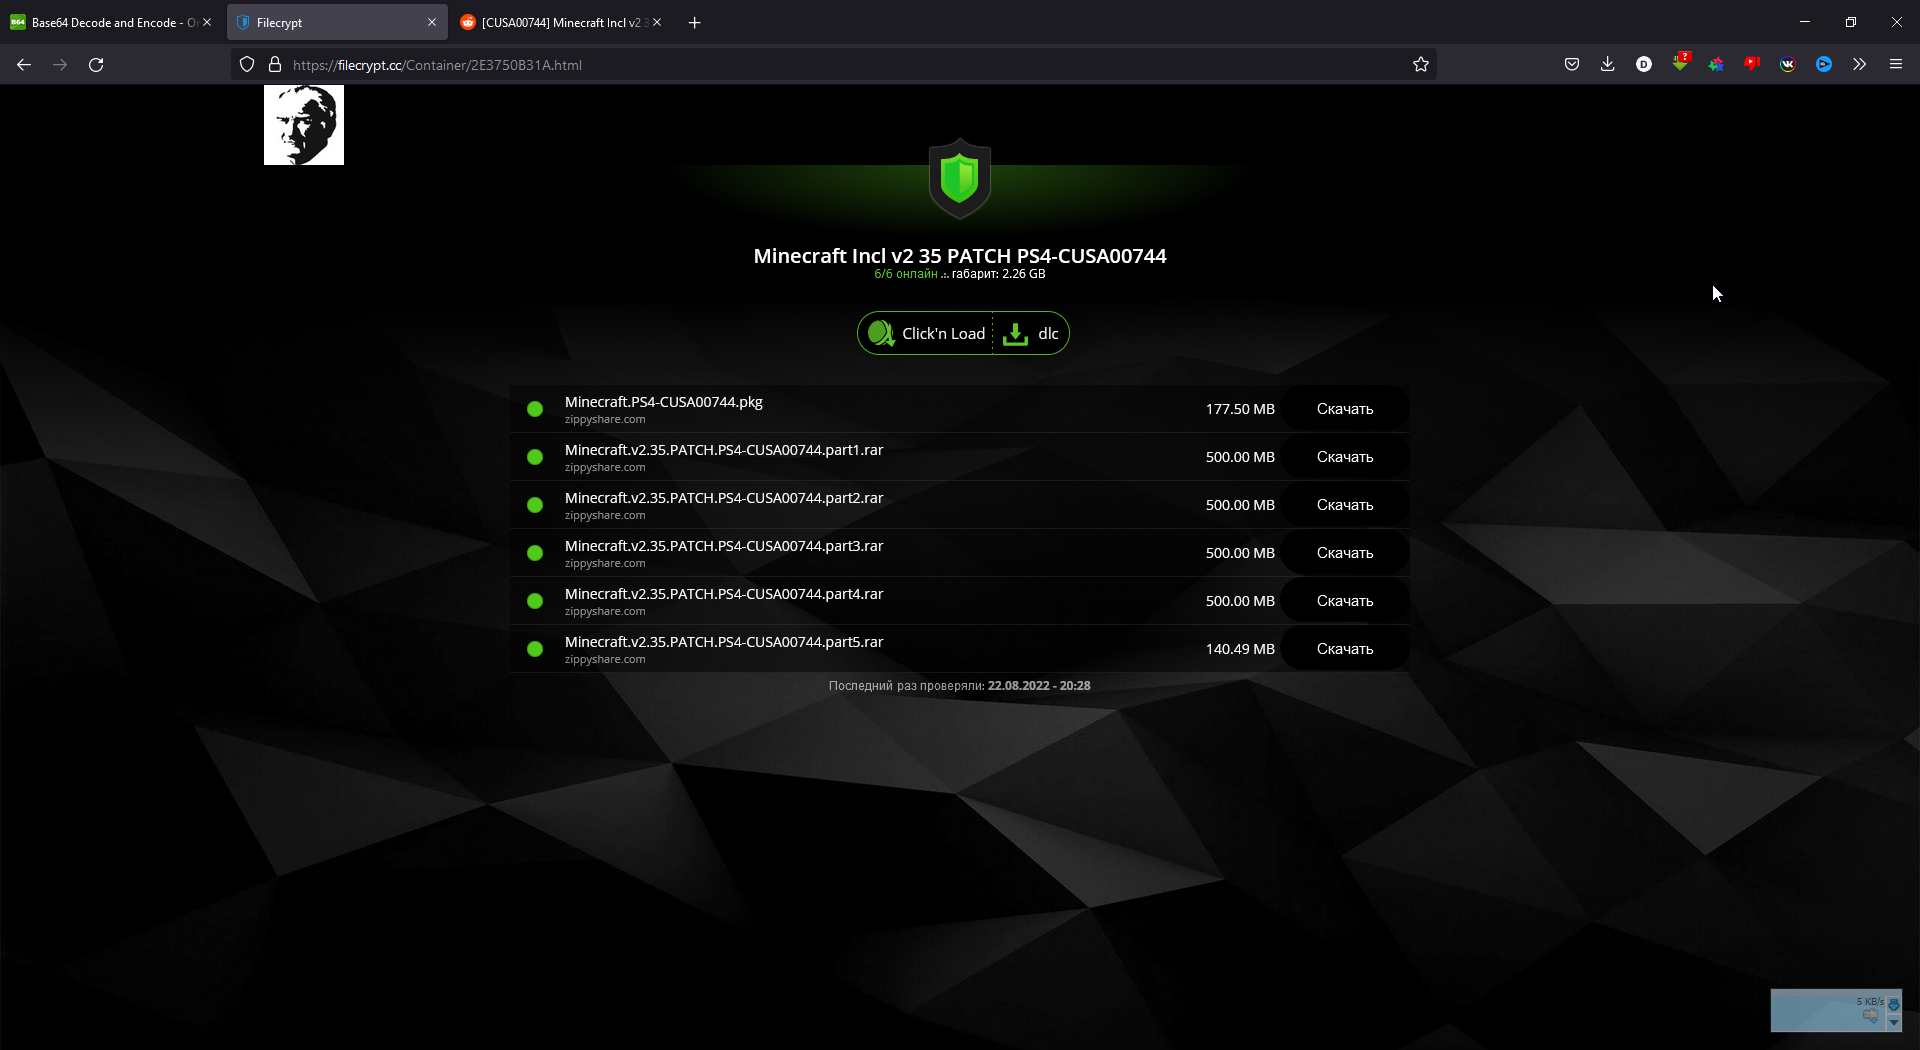Click the green status dot for the pkg file
Image resolution: width=1920 pixels, height=1050 pixels.
point(535,409)
